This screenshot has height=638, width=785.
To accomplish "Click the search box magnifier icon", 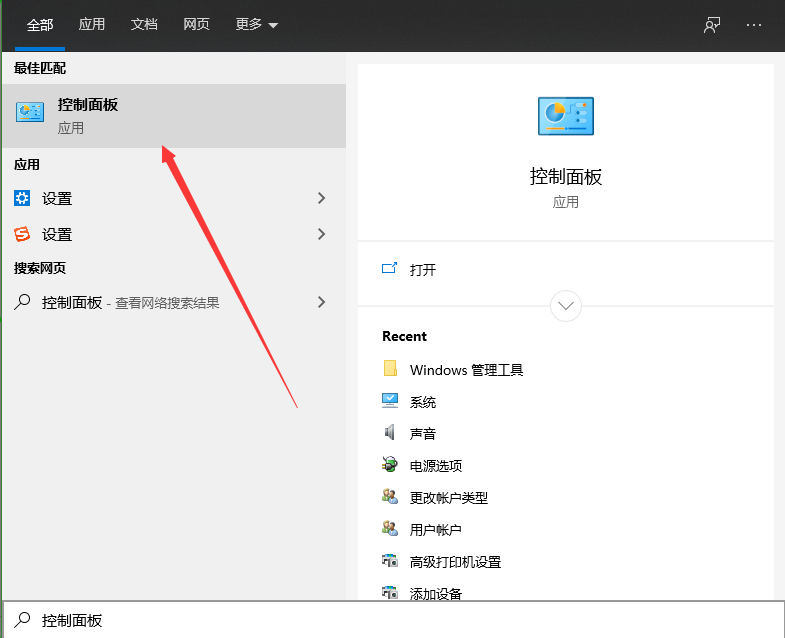I will [22, 620].
